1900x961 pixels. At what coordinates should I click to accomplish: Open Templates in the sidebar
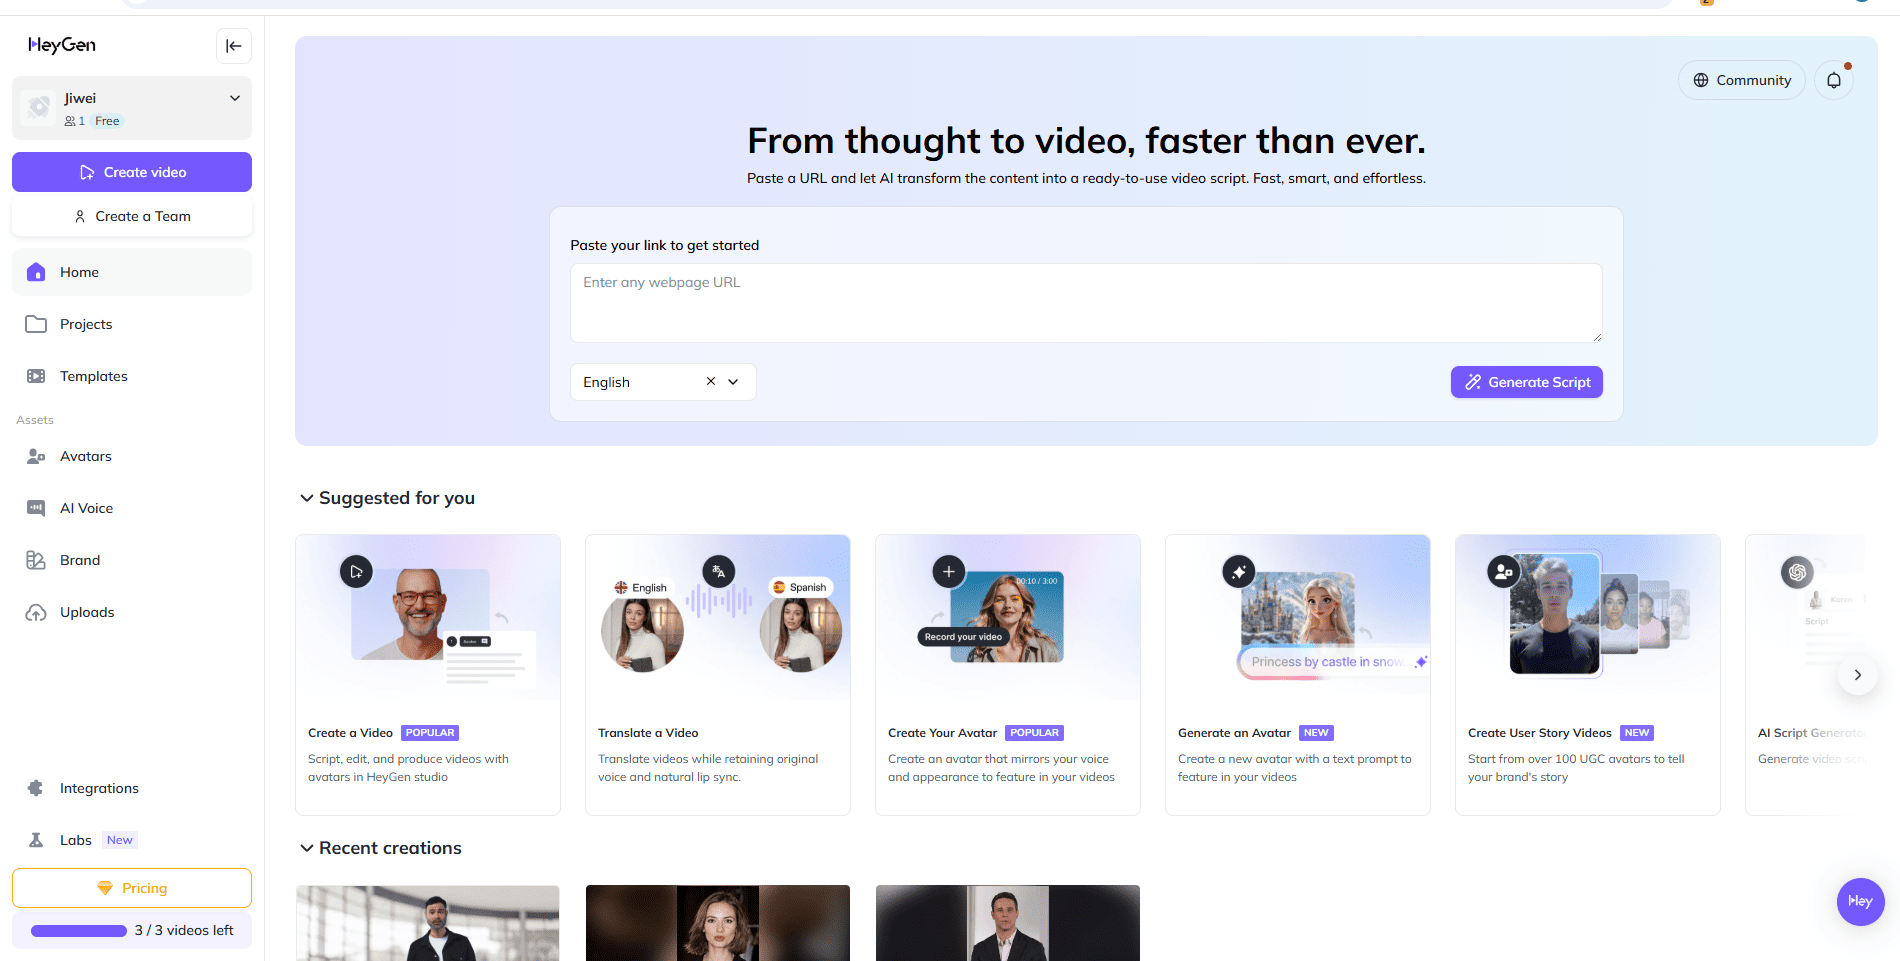click(x=132, y=376)
